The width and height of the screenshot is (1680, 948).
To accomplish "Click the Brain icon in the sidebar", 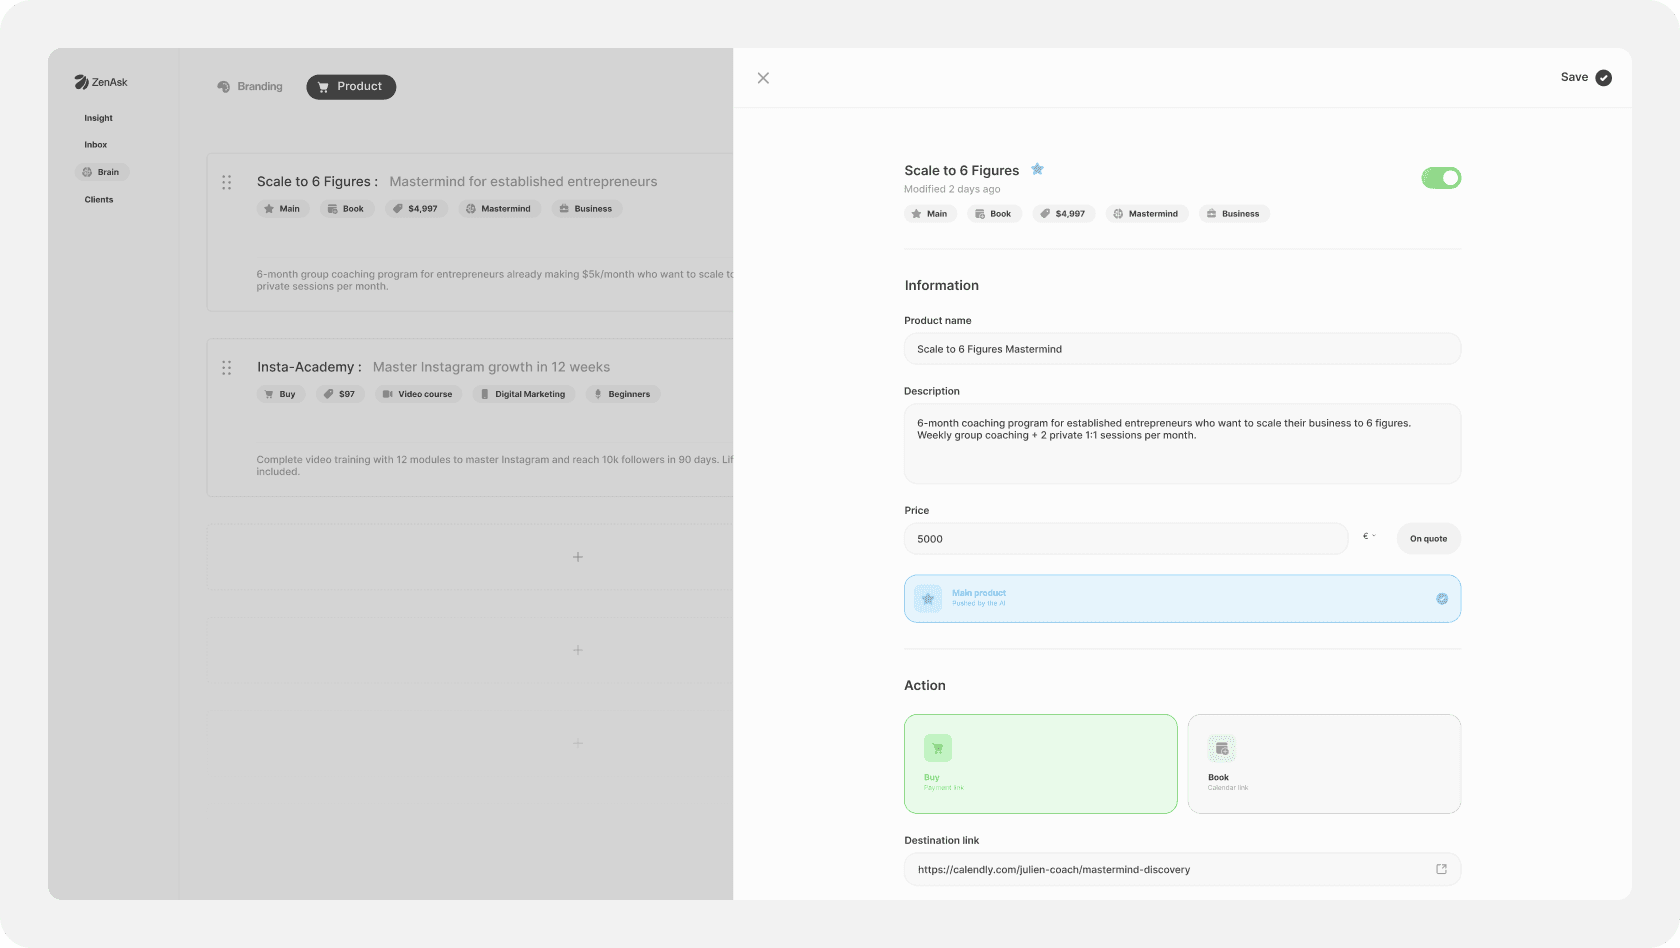I will pos(87,172).
